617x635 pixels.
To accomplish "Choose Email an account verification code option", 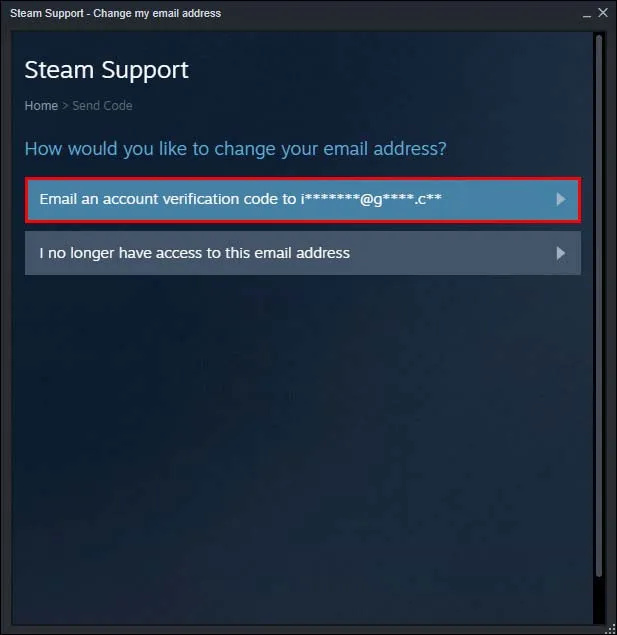I will 303,200.
